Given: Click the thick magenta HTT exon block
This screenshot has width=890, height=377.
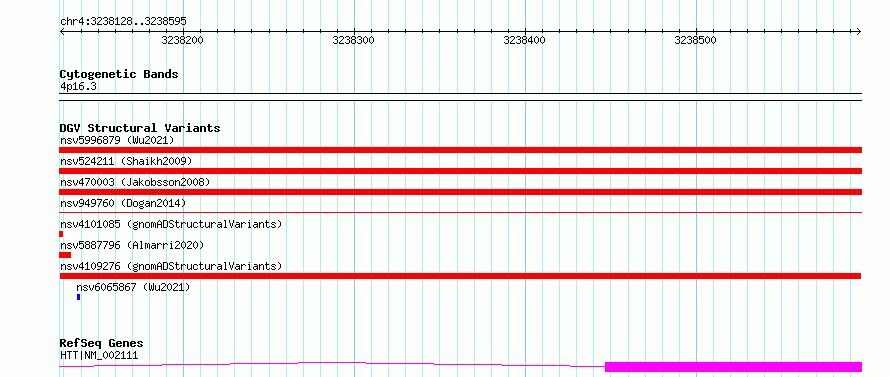Looking at the screenshot, I should [733, 367].
